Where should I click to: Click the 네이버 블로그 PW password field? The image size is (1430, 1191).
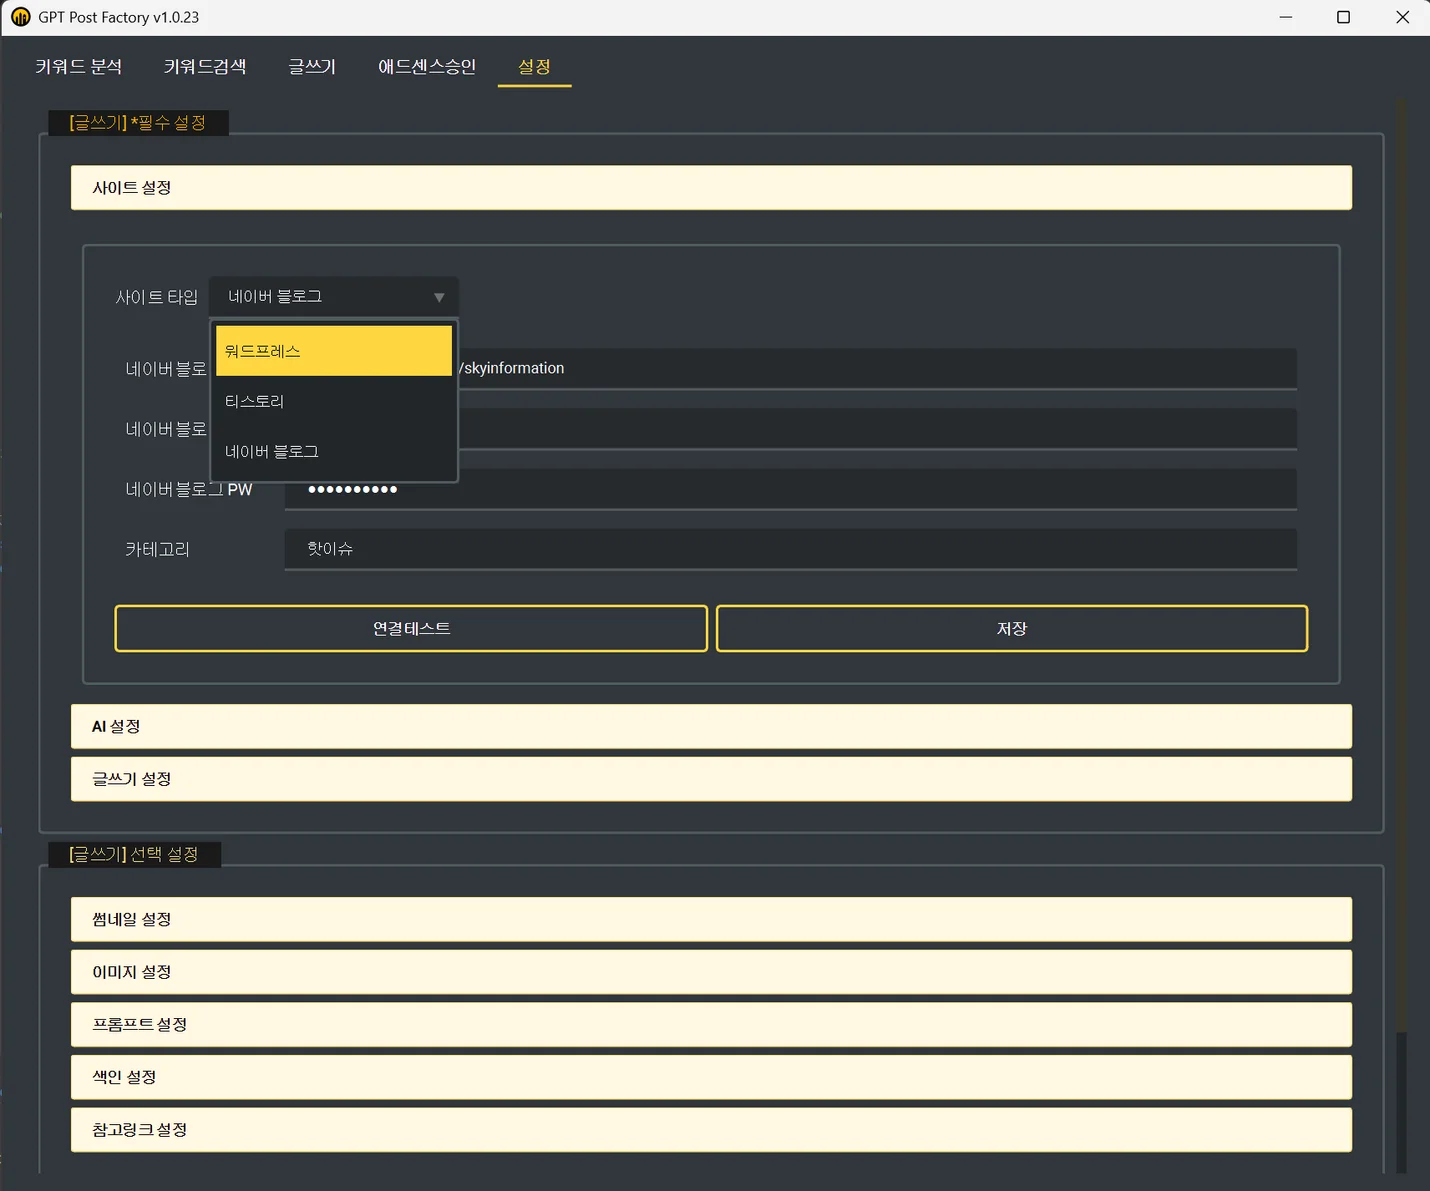(791, 489)
